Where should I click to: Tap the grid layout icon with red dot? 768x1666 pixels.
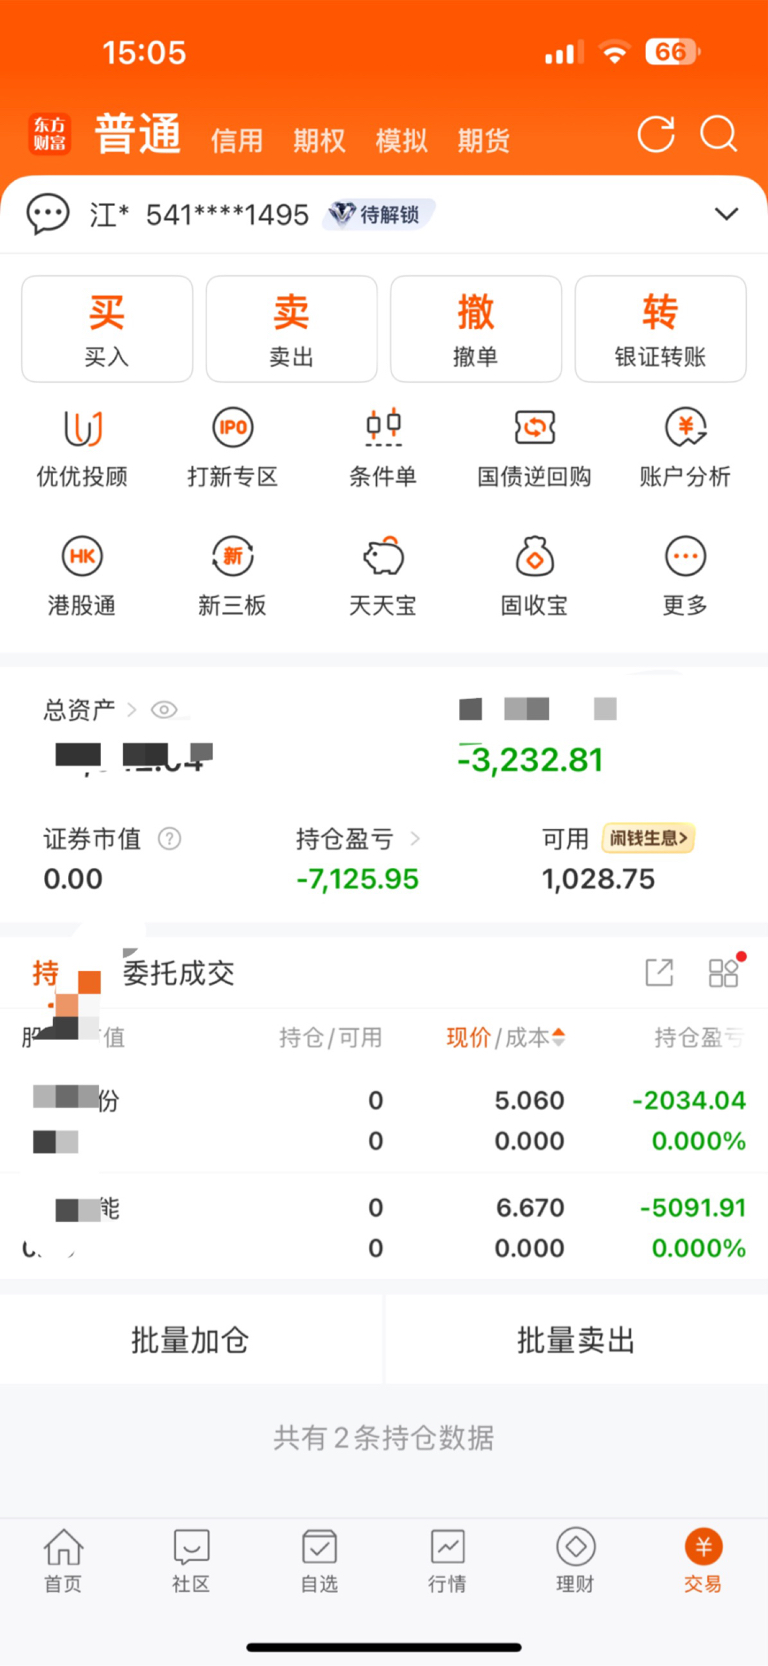coord(724,972)
